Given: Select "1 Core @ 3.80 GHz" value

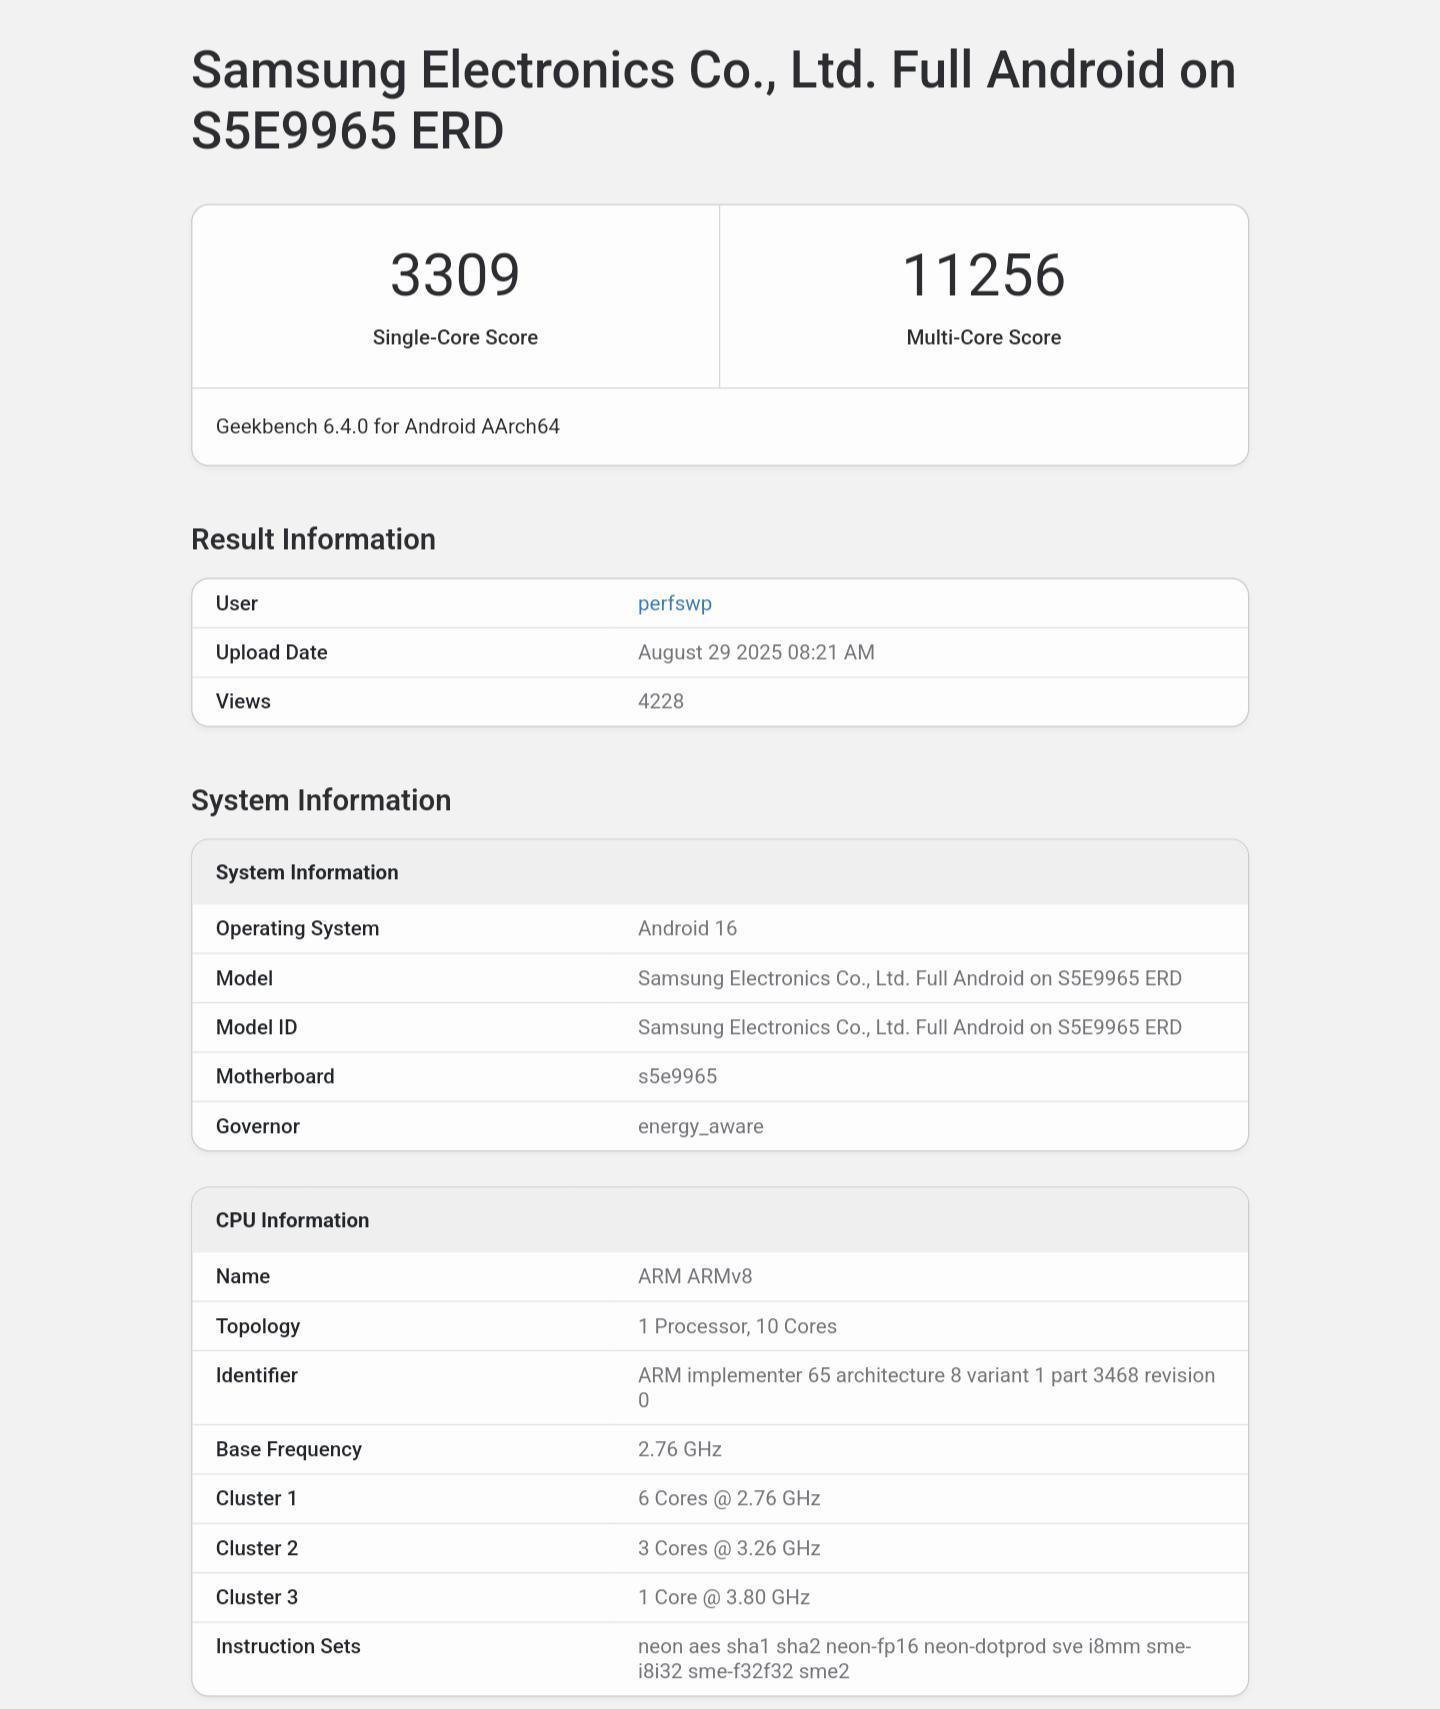Looking at the screenshot, I should tap(724, 1597).
